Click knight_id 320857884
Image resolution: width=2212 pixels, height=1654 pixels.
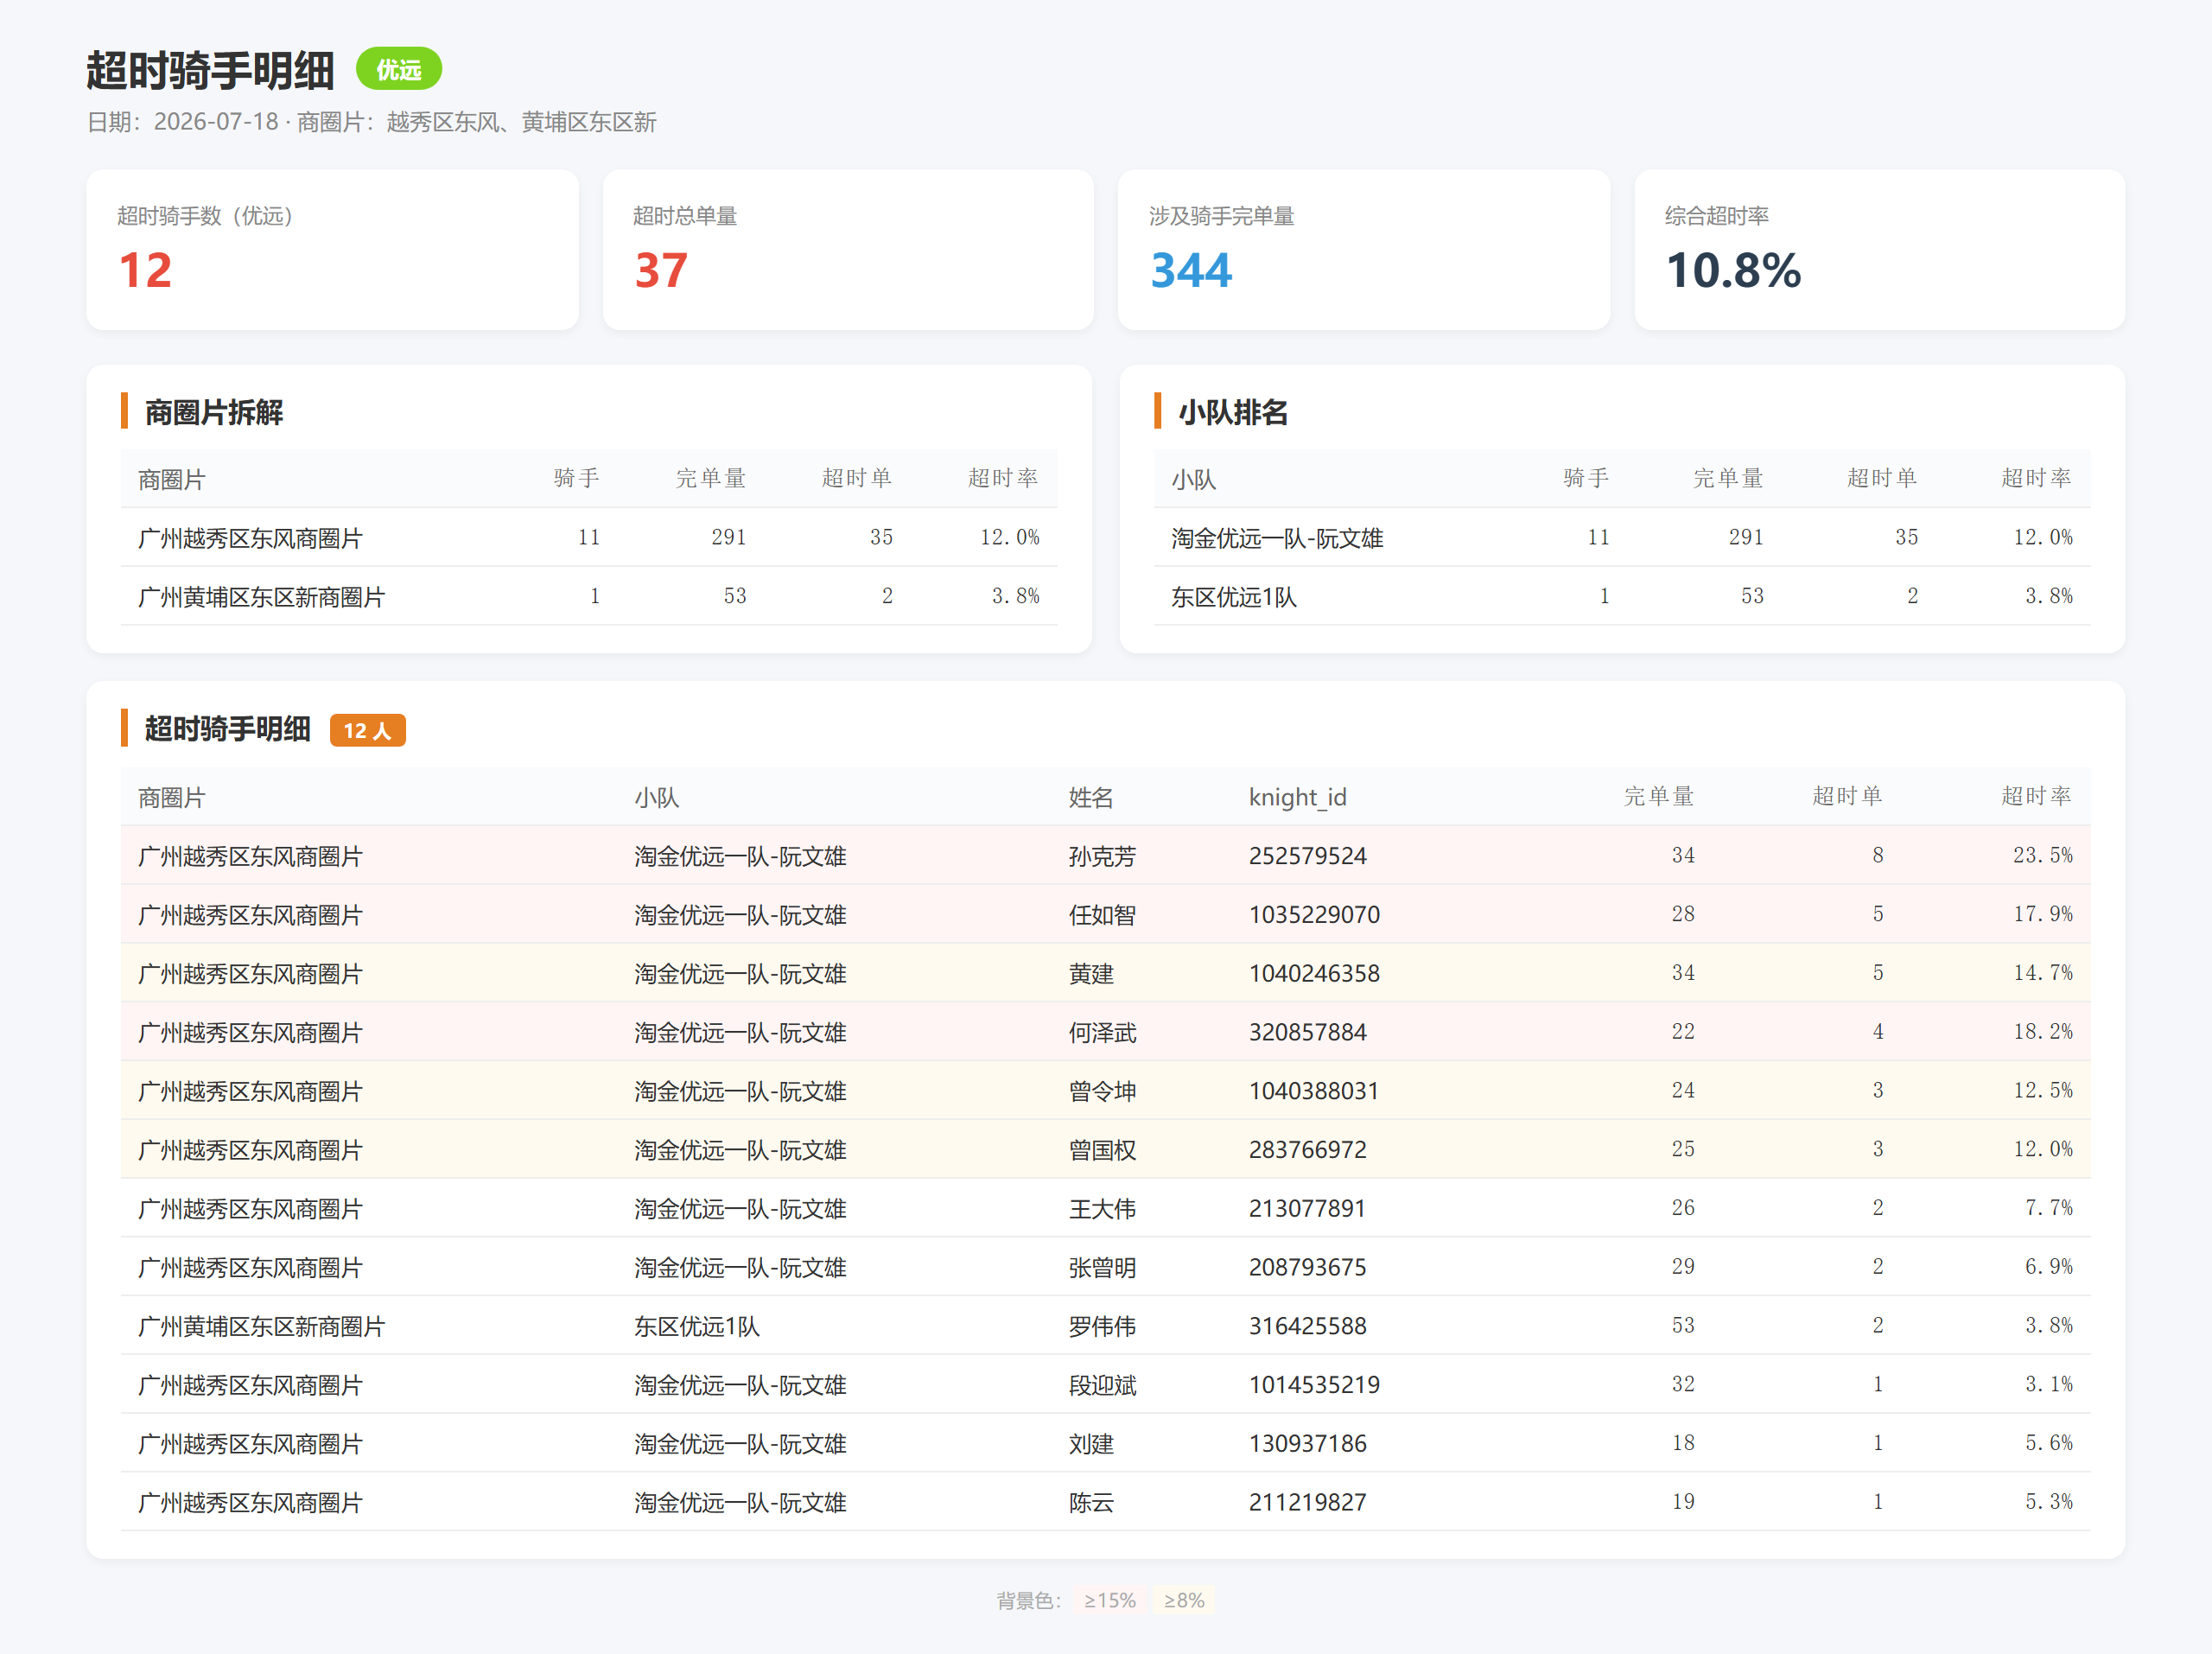(x=1307, y=1032)
